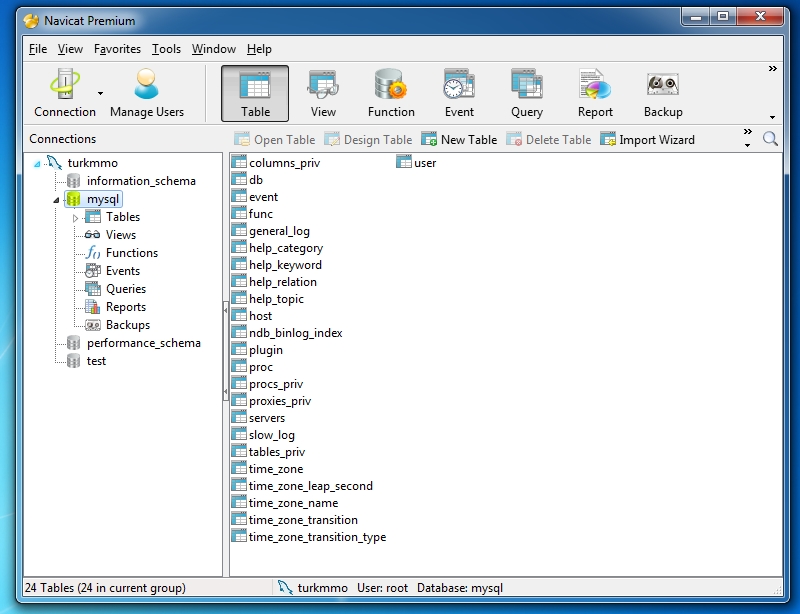Select the servers table icon
Image resolution: width=800 pixels, height=614 pixels.
(239, 417)
